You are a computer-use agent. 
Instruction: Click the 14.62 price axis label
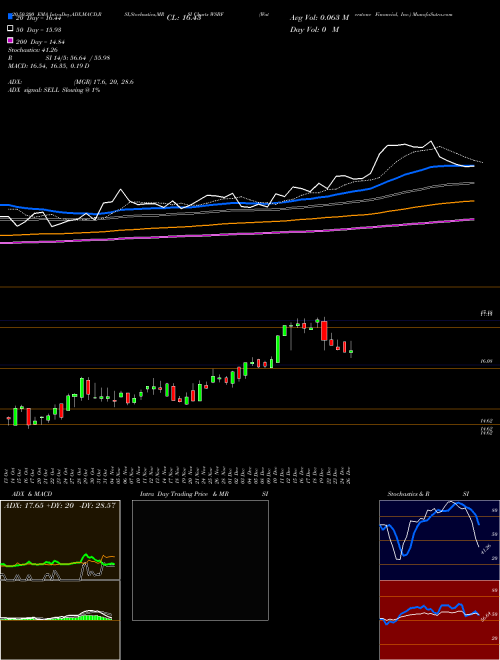click(x=486, y=420)
